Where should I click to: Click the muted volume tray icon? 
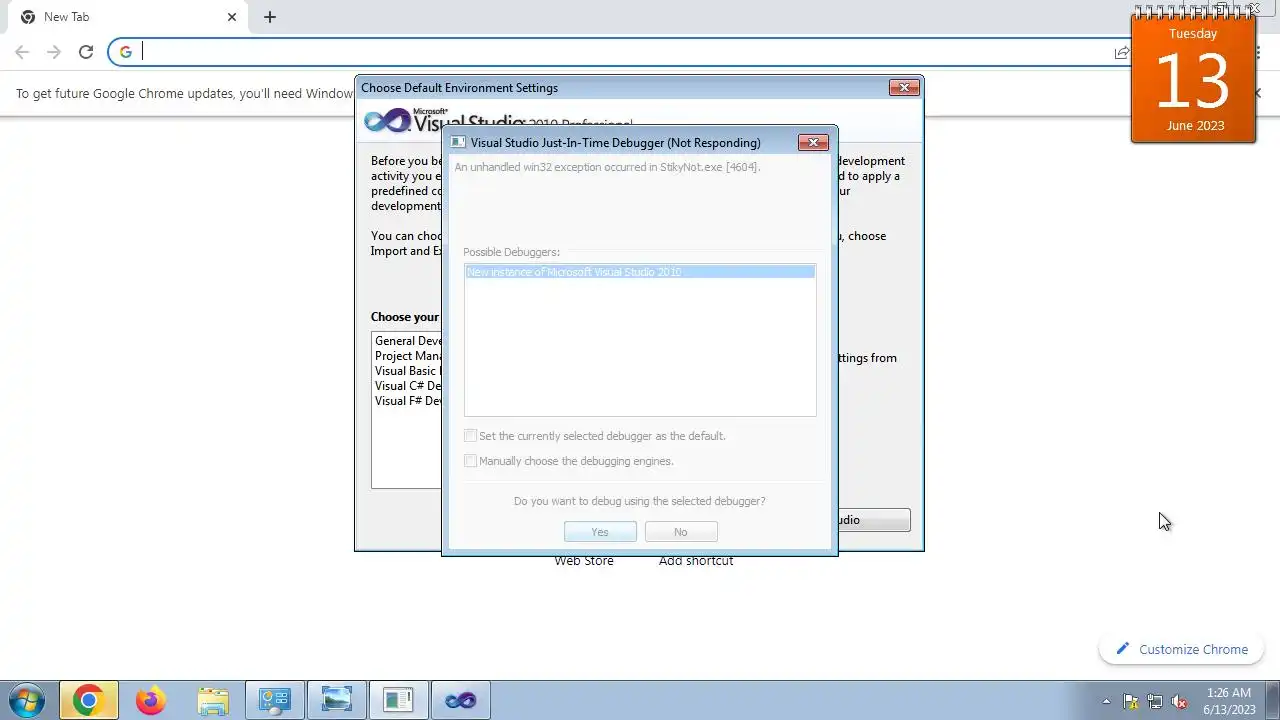coord(1179,701)
